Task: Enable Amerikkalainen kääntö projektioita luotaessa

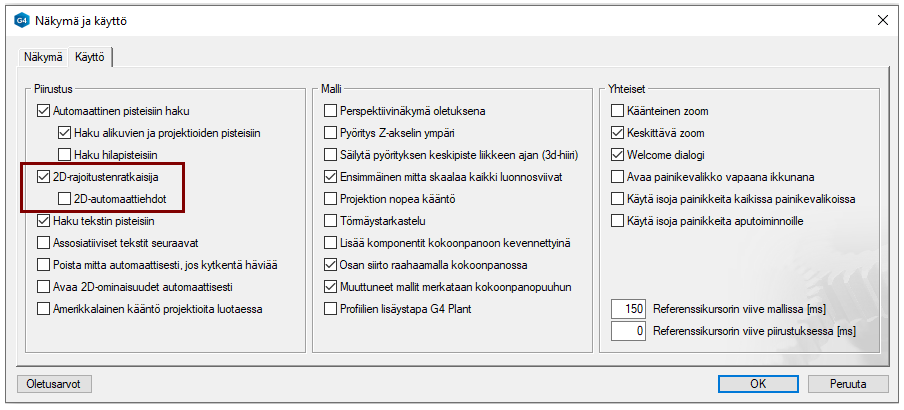Action: [x=43, y=309]
